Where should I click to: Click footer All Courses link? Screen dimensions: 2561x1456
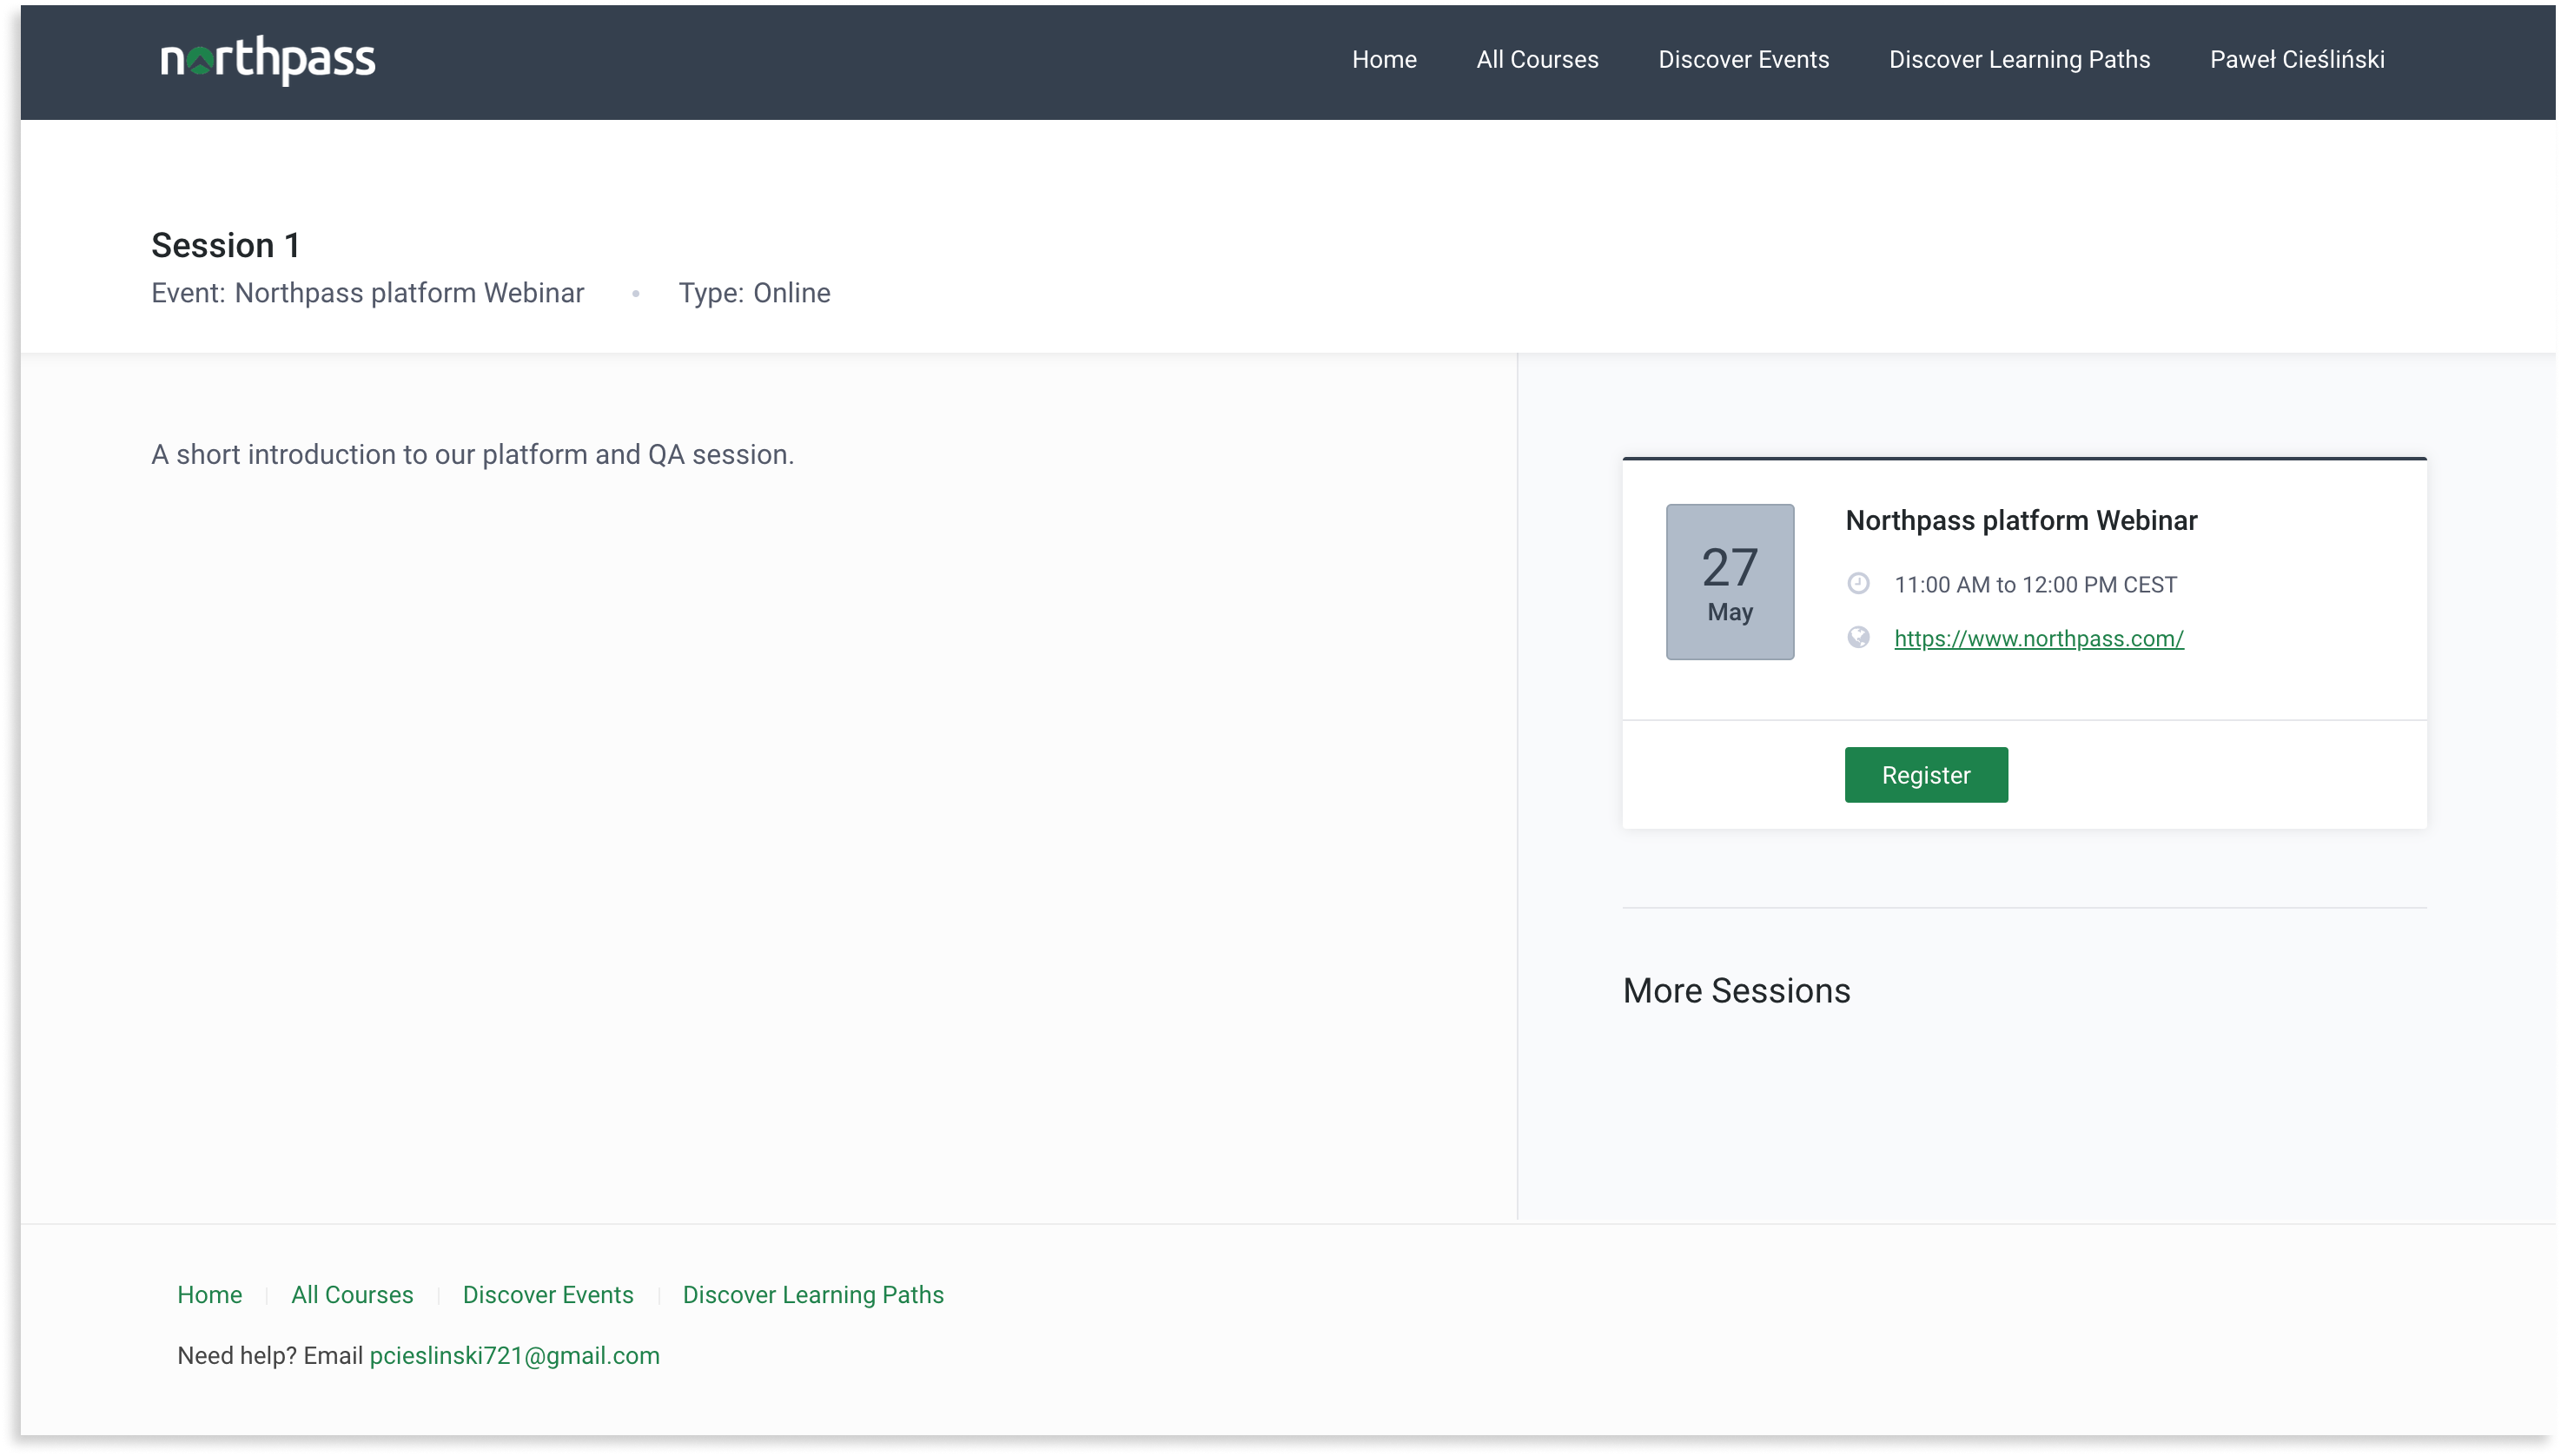(x=352, y=1295)
